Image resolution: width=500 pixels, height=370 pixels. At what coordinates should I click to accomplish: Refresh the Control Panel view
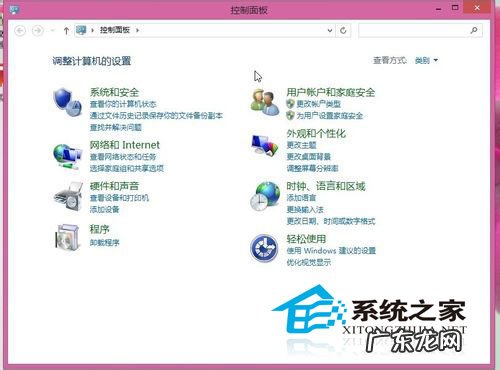coord(343,30)
